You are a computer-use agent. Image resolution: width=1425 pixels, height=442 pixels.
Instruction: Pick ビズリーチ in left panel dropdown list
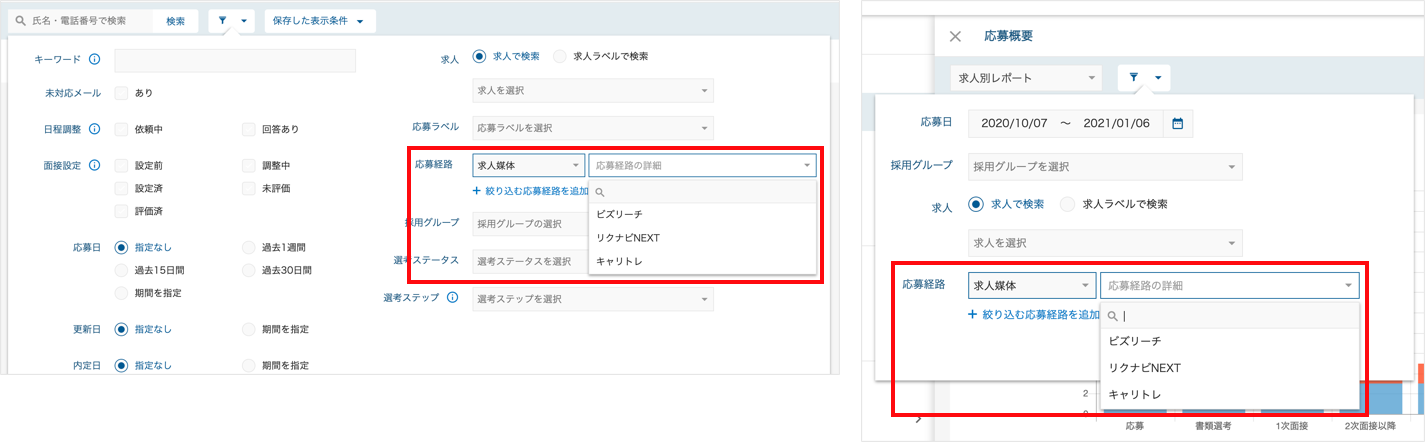pyautogui.click(x=703, y=214)
